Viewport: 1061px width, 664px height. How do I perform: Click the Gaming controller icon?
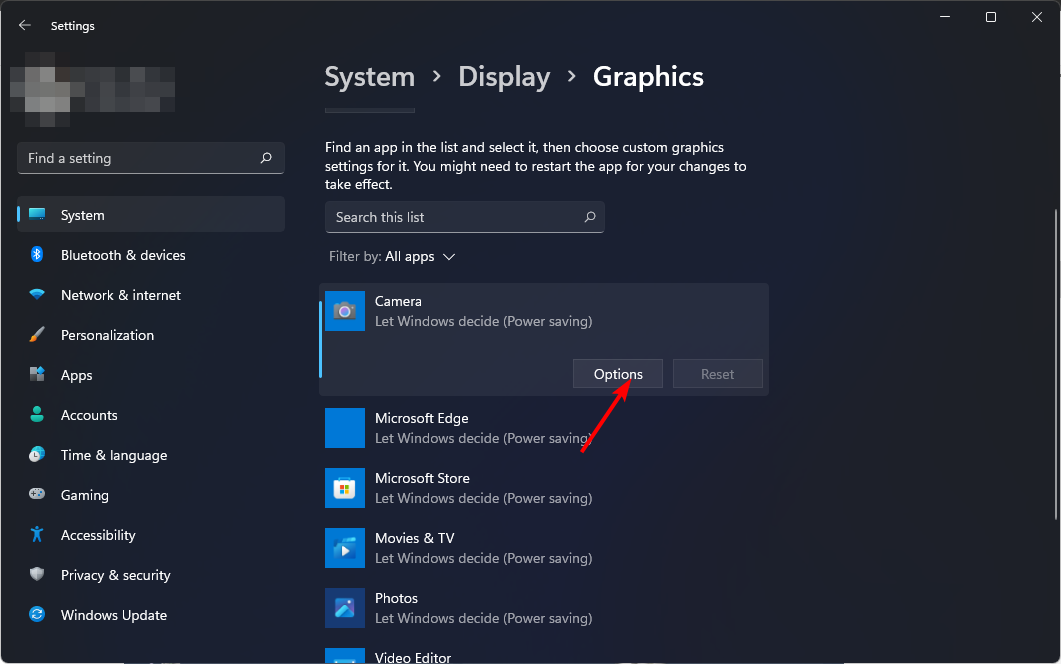37,494
